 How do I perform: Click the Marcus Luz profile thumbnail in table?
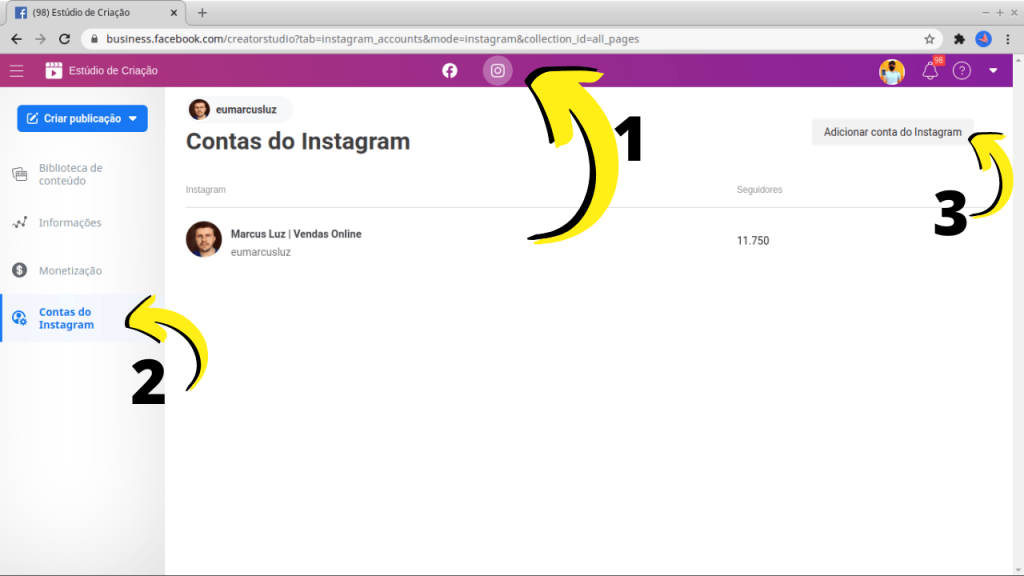pos(204,239)
